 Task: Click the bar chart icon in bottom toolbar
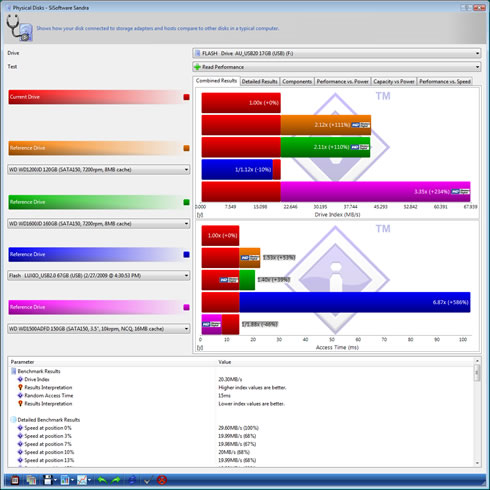tap(65, 480)
